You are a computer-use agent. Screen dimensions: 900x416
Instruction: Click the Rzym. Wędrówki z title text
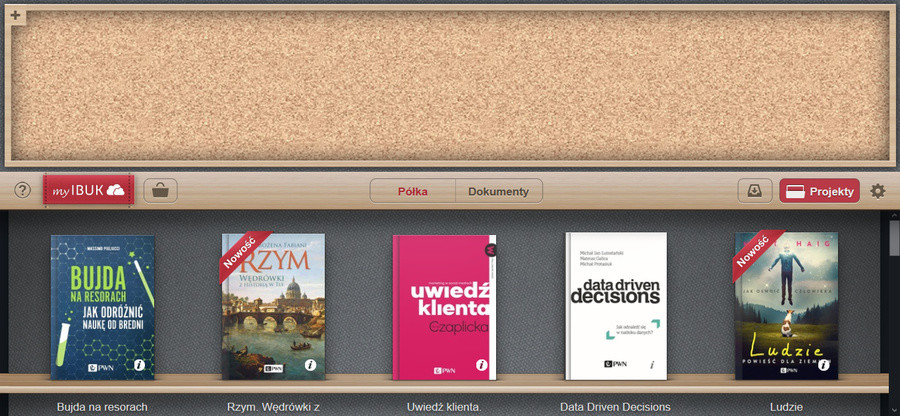pyautogui.click(x=273, y=407)
